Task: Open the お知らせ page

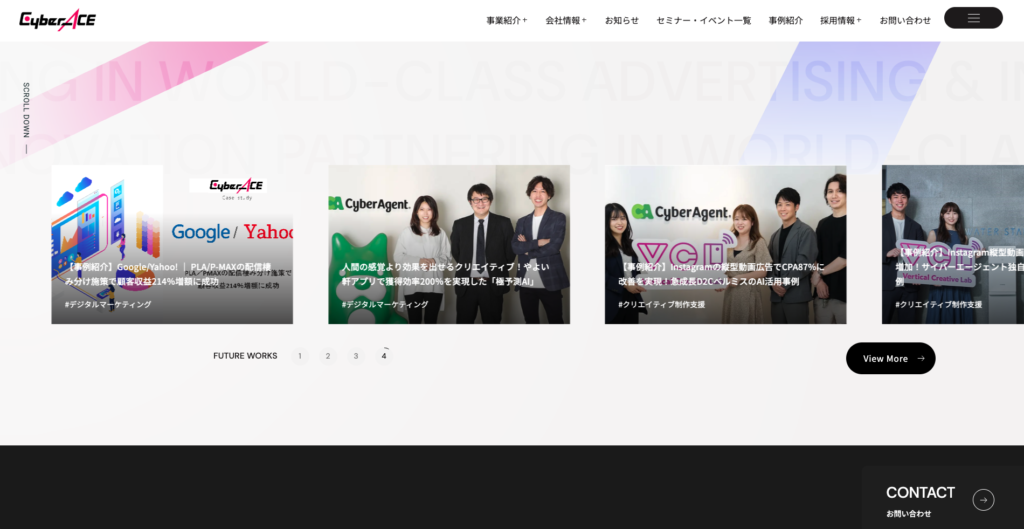Action: coord(622,20)
